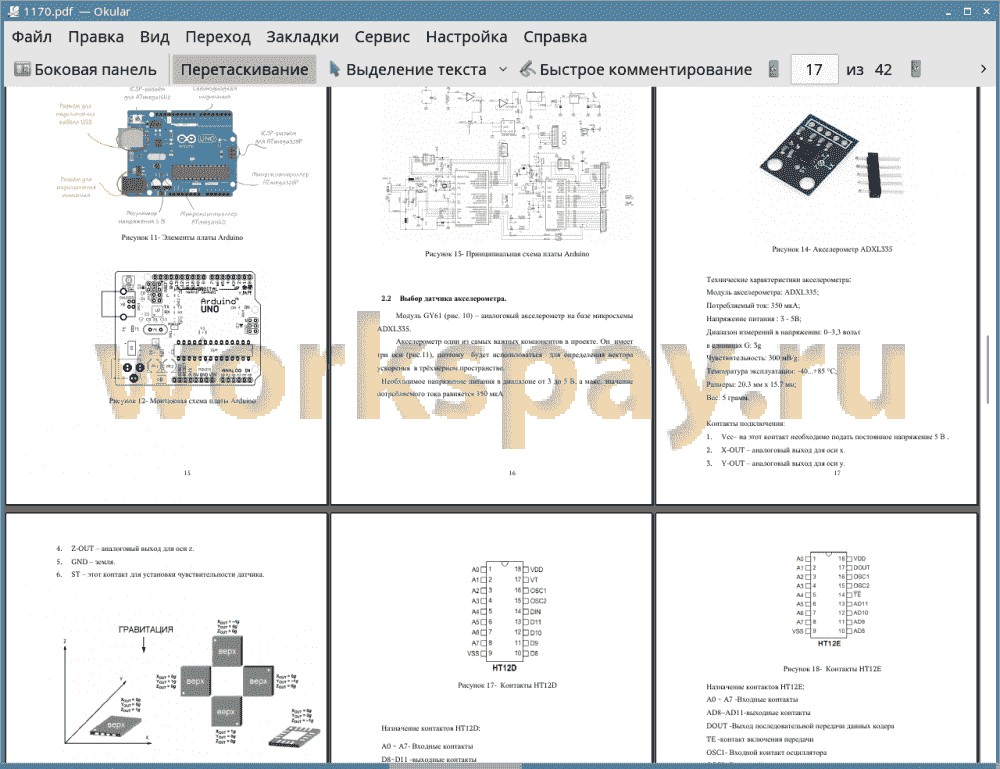Click the page number field showing 17
Screen dimensions: 1000x769
coord(814,70)
